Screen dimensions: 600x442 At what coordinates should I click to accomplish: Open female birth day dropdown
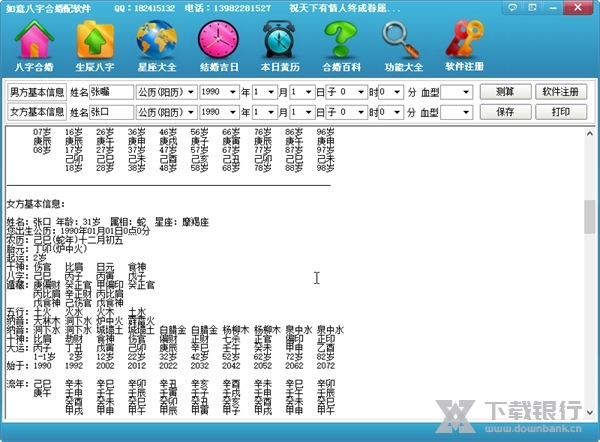[302, 112]
